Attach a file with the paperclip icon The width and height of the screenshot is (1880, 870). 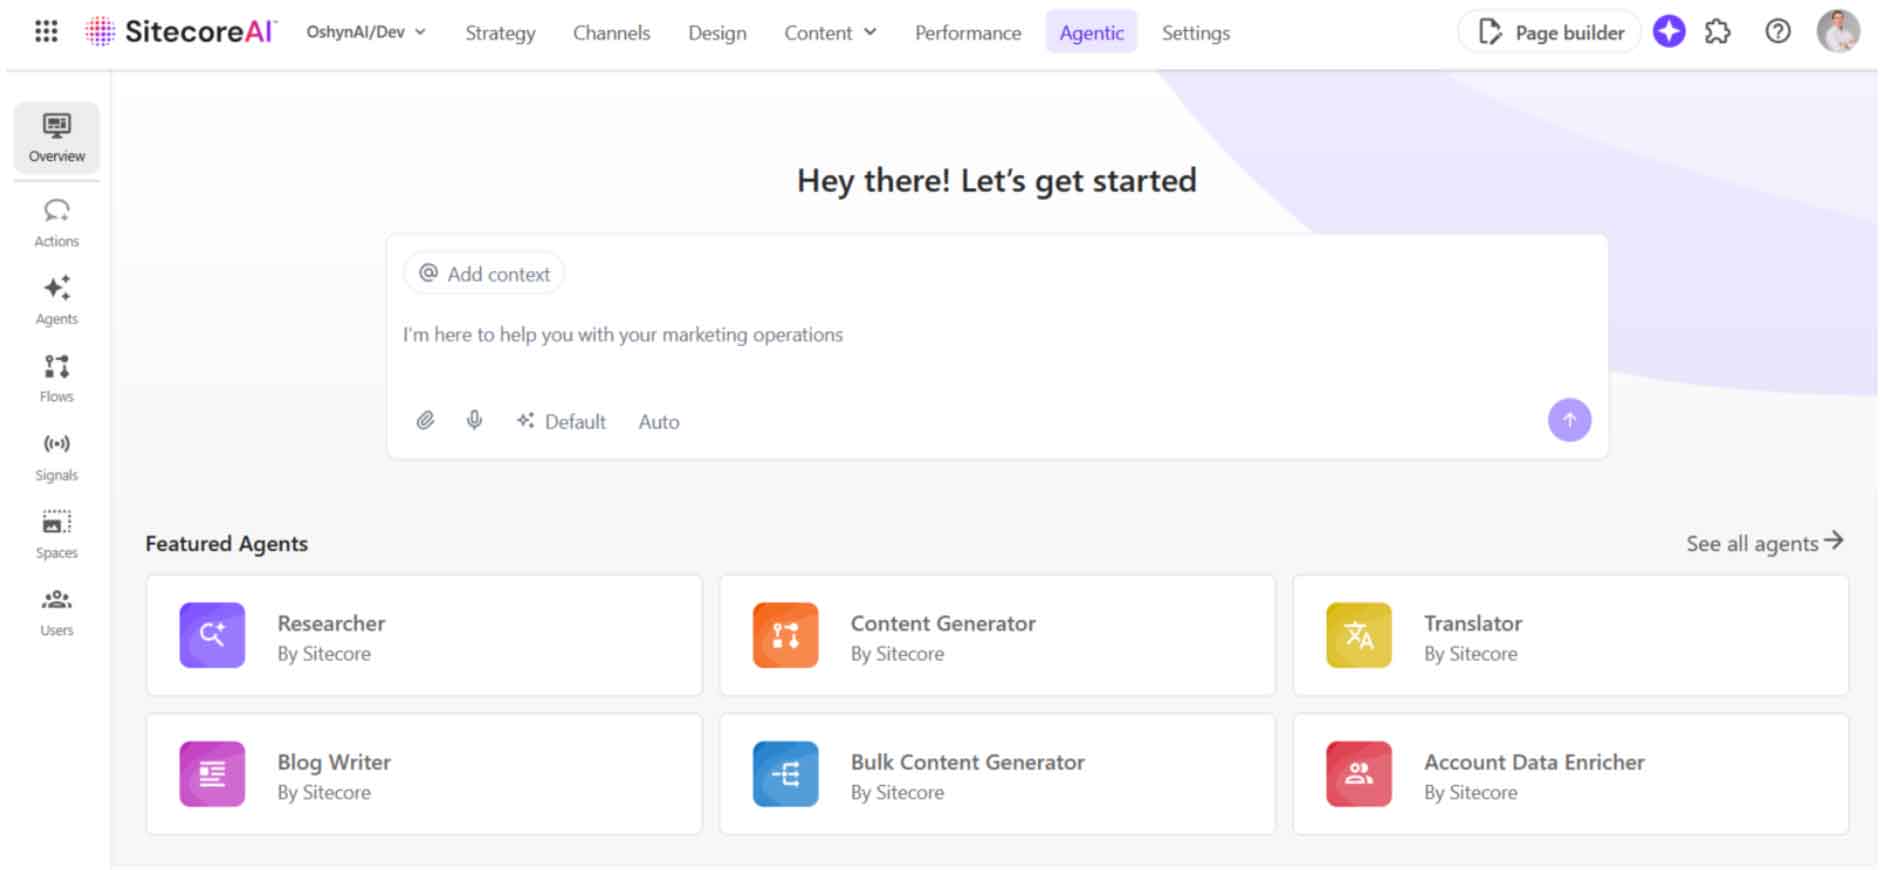tap(425, 421)
